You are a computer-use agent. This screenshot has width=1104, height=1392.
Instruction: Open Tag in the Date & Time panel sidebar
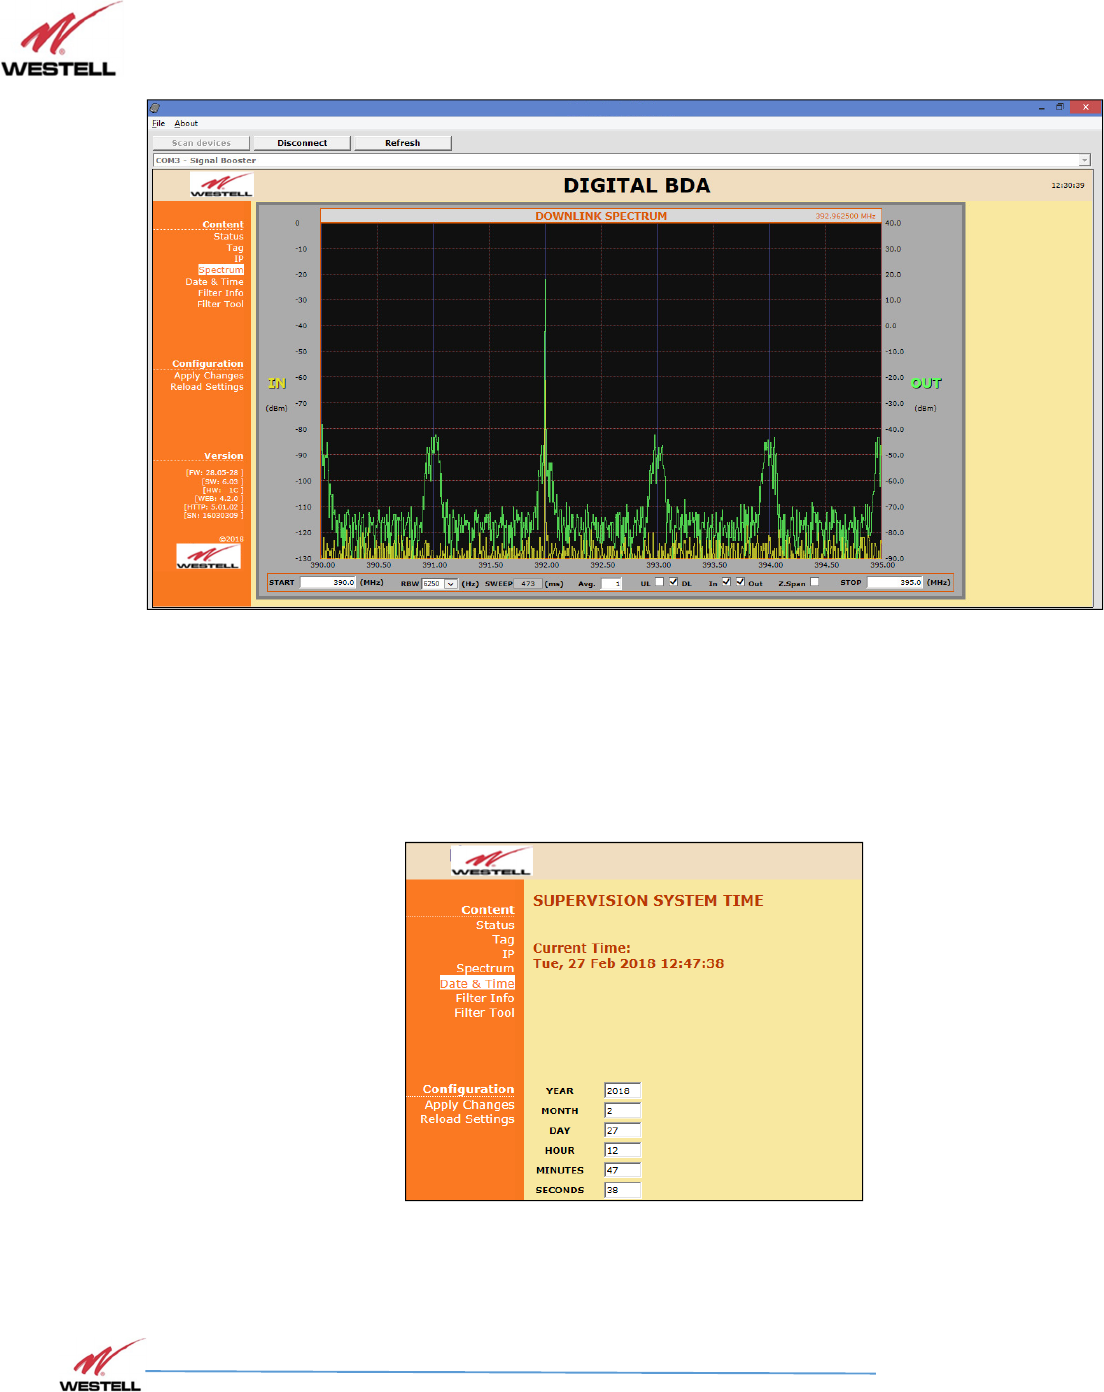(504, 940)
